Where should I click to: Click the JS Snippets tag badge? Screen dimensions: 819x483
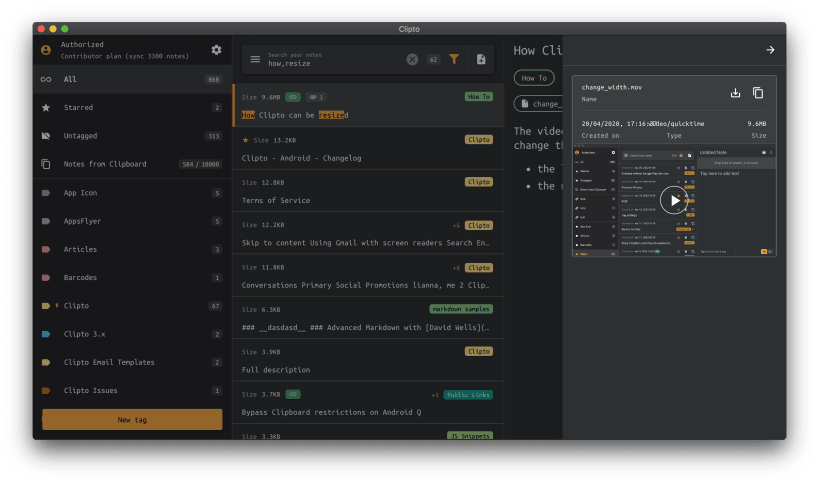click(470, 435)
